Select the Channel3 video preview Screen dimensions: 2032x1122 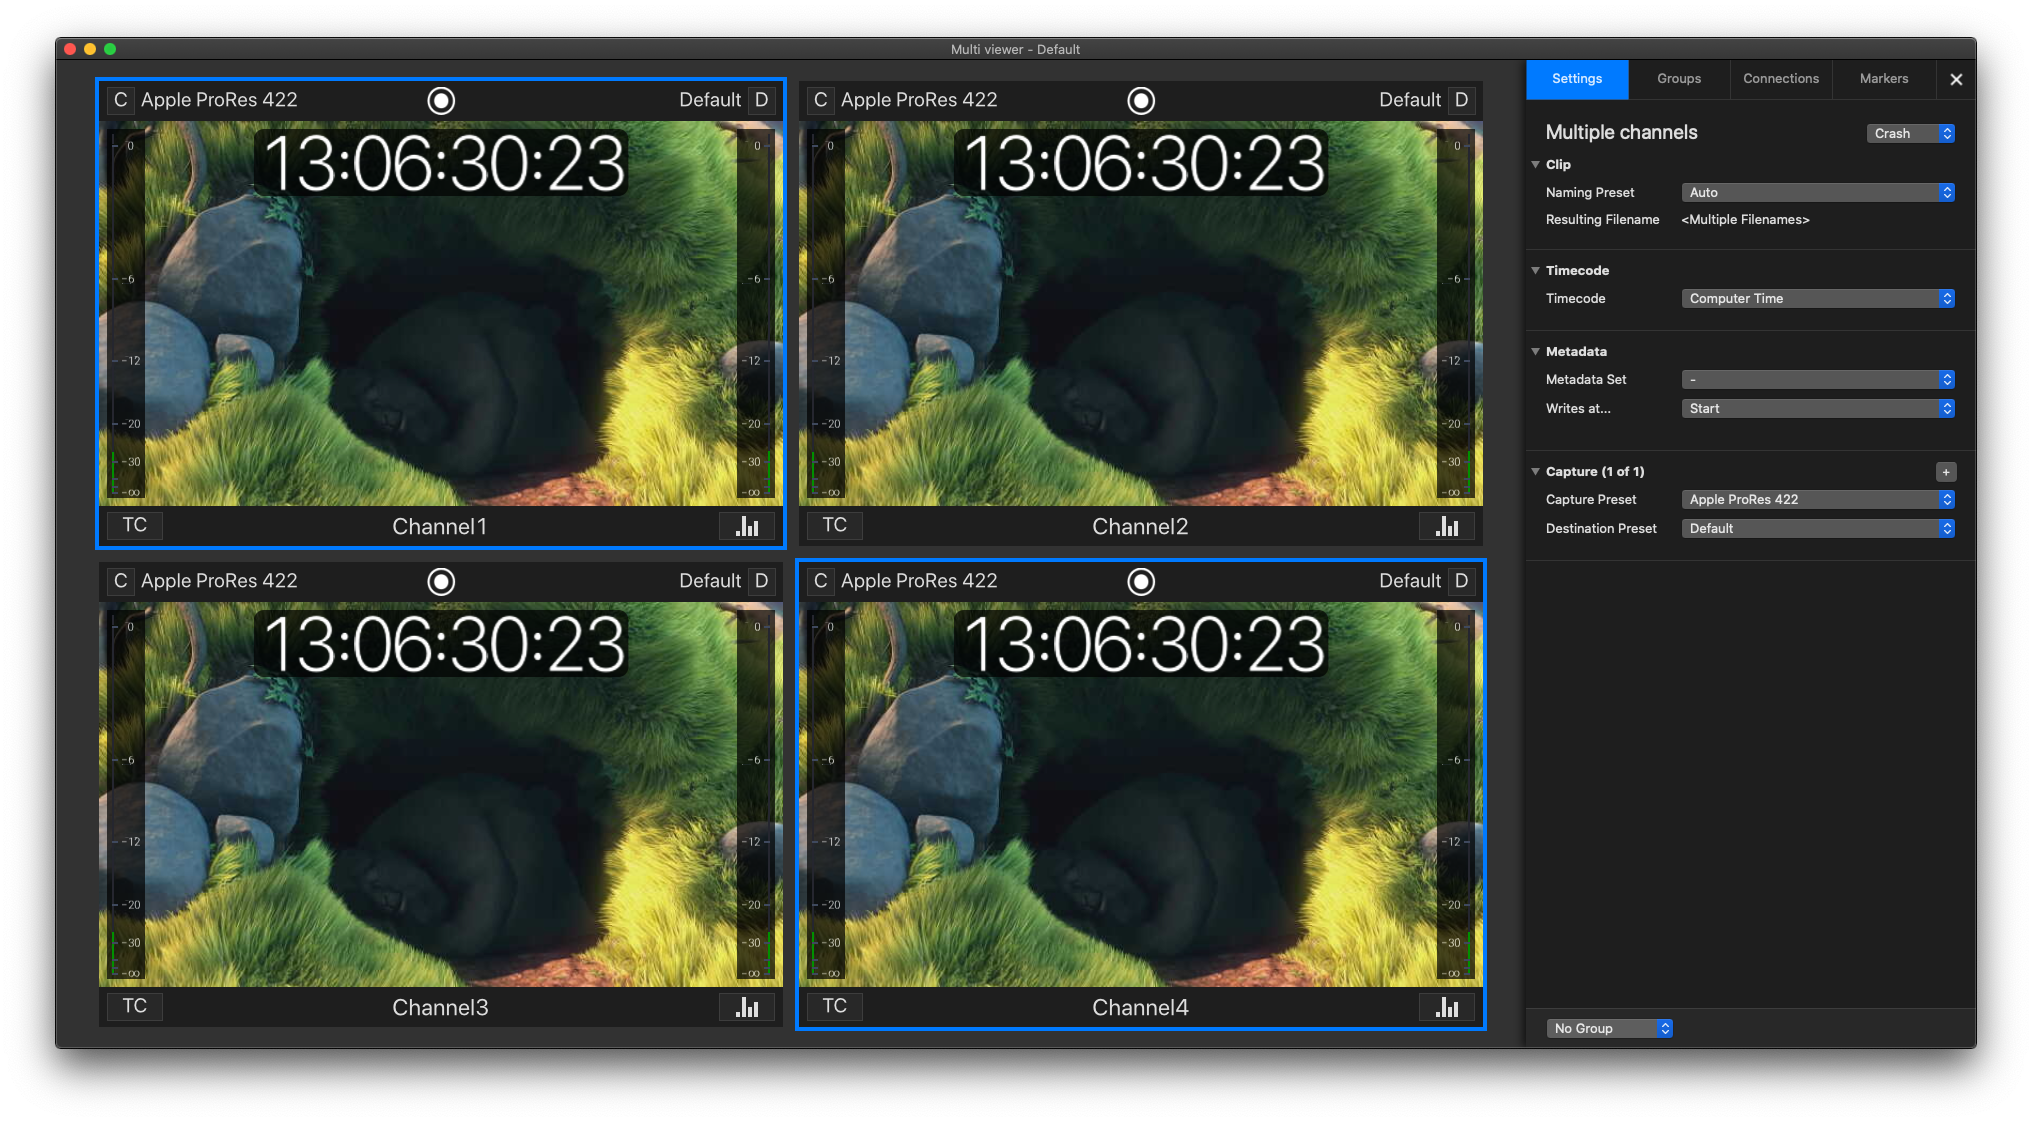click(x=441, y=795)
